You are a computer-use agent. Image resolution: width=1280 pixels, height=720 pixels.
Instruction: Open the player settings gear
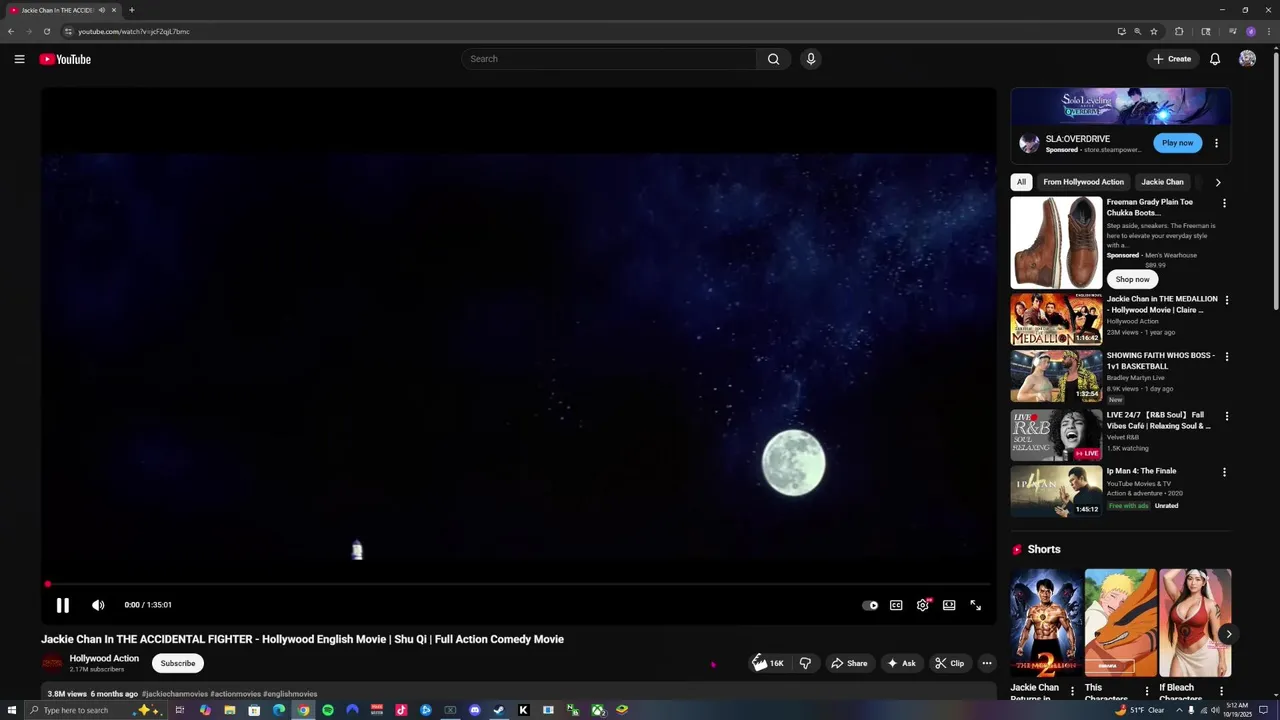coord(923,605)
